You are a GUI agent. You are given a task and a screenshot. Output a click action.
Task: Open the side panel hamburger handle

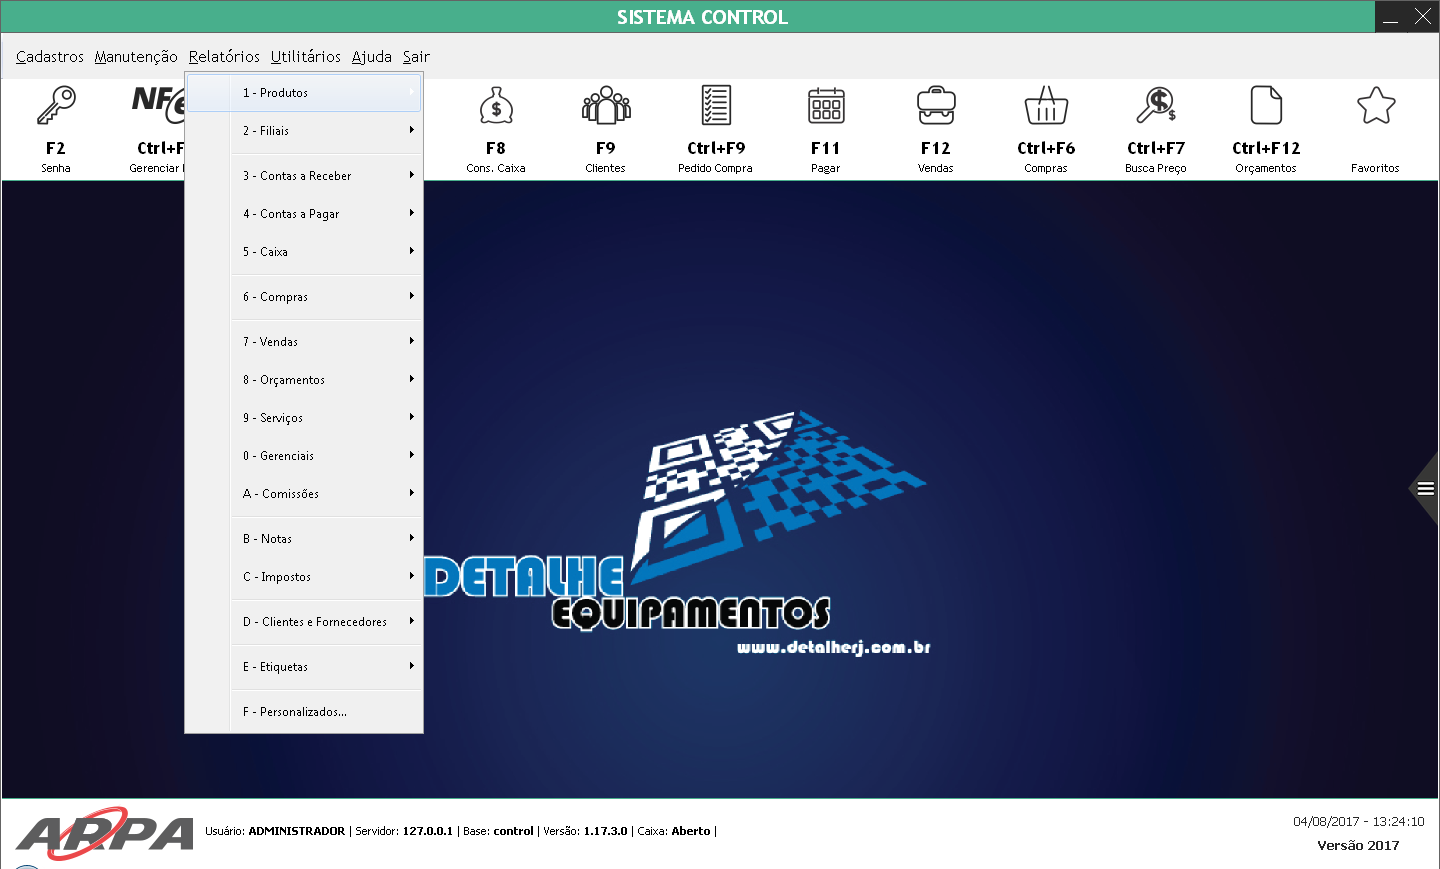(1425, 489)
